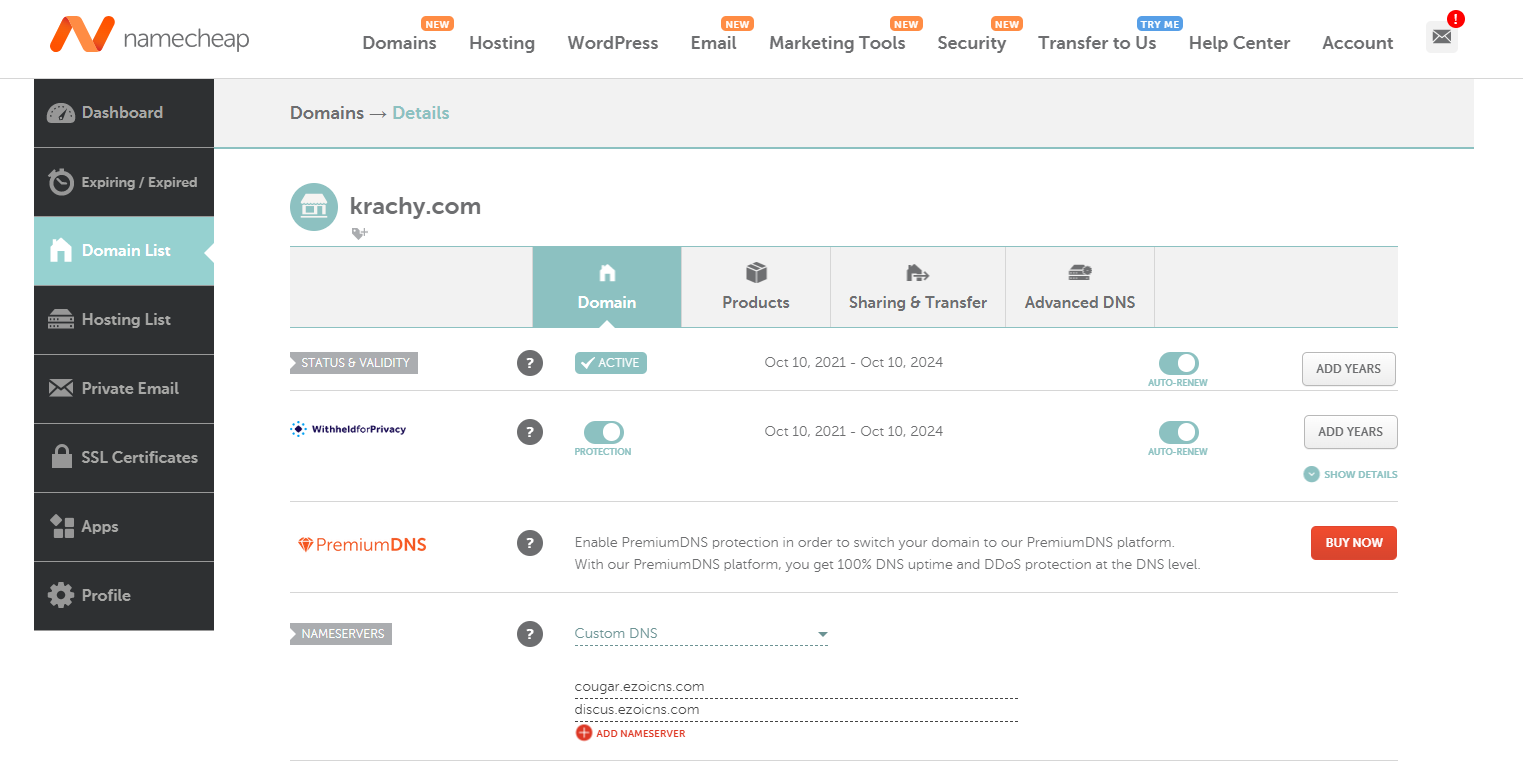Switch to the Products tab

[x=756, y=287]
